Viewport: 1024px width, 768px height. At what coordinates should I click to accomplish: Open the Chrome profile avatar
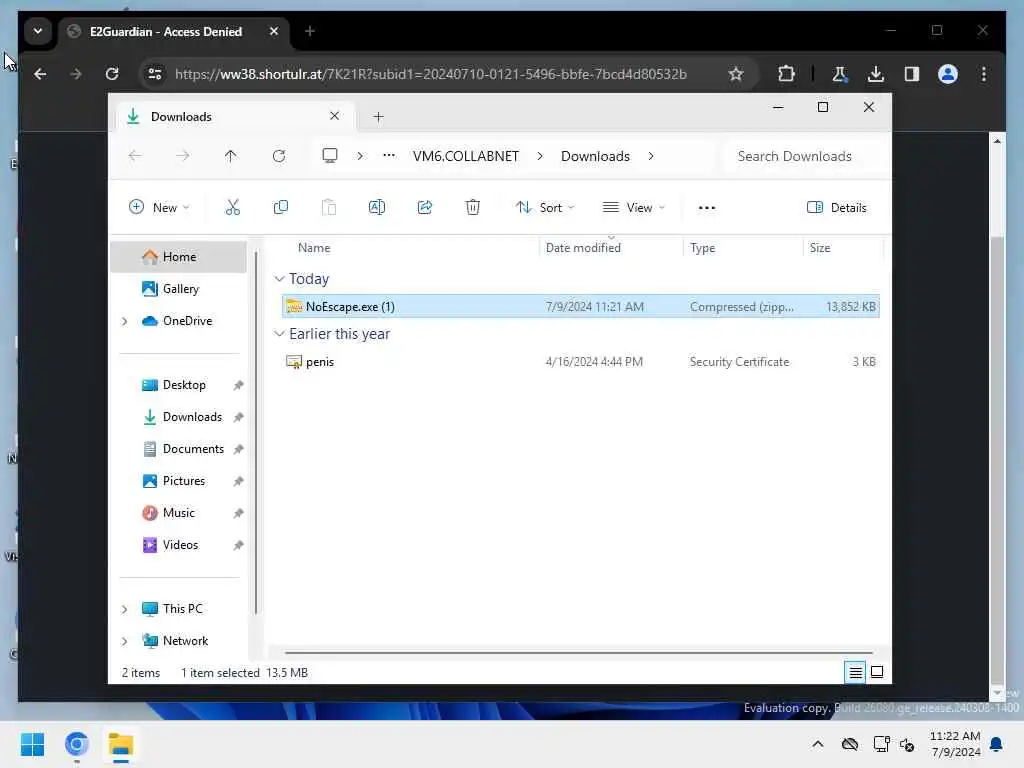[x=948, y=74]
